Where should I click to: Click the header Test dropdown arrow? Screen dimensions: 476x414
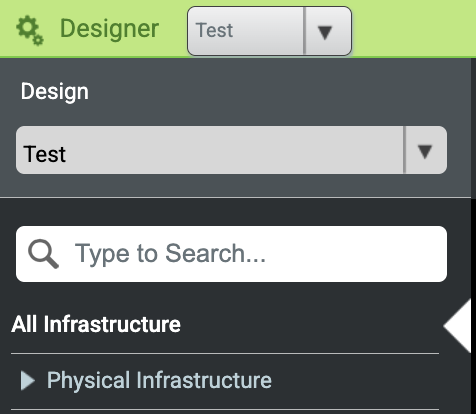click(325, 32)
